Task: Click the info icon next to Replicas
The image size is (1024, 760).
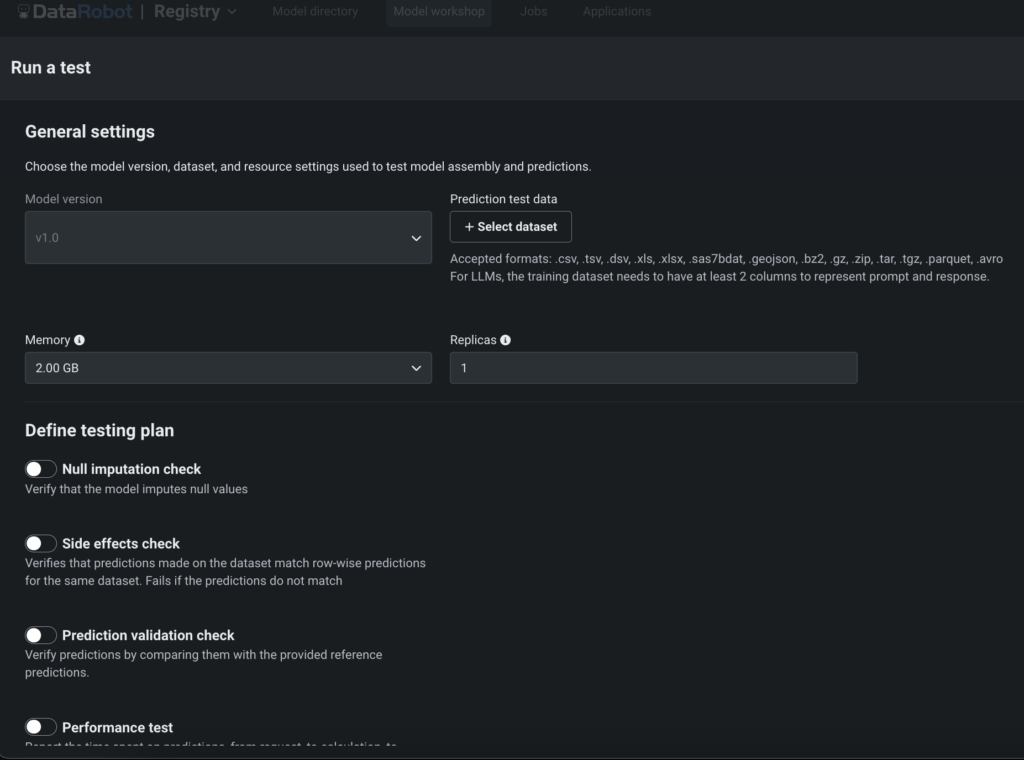Action: pos(505,339)
